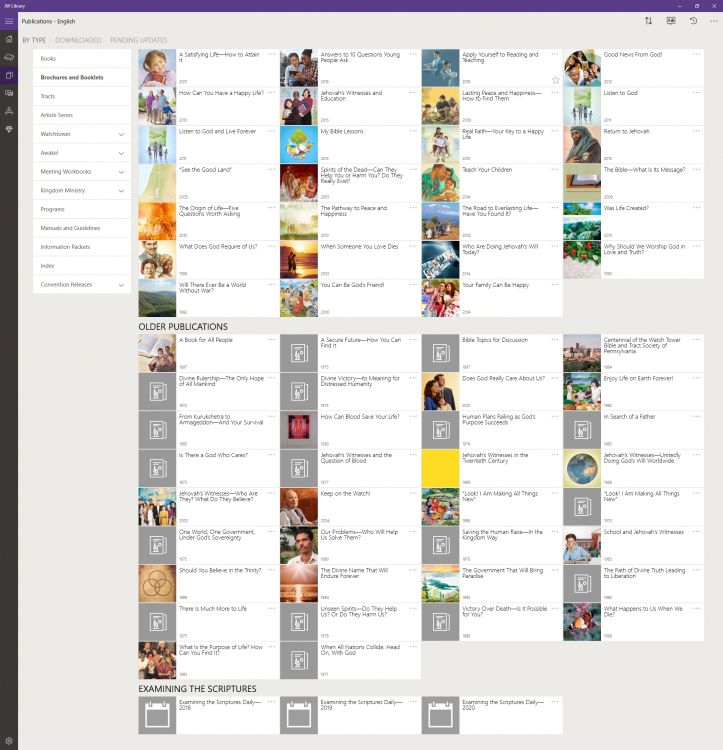Open more options for A Book for All People
This screenshot has height=750, width=723.
pos(272,340)
